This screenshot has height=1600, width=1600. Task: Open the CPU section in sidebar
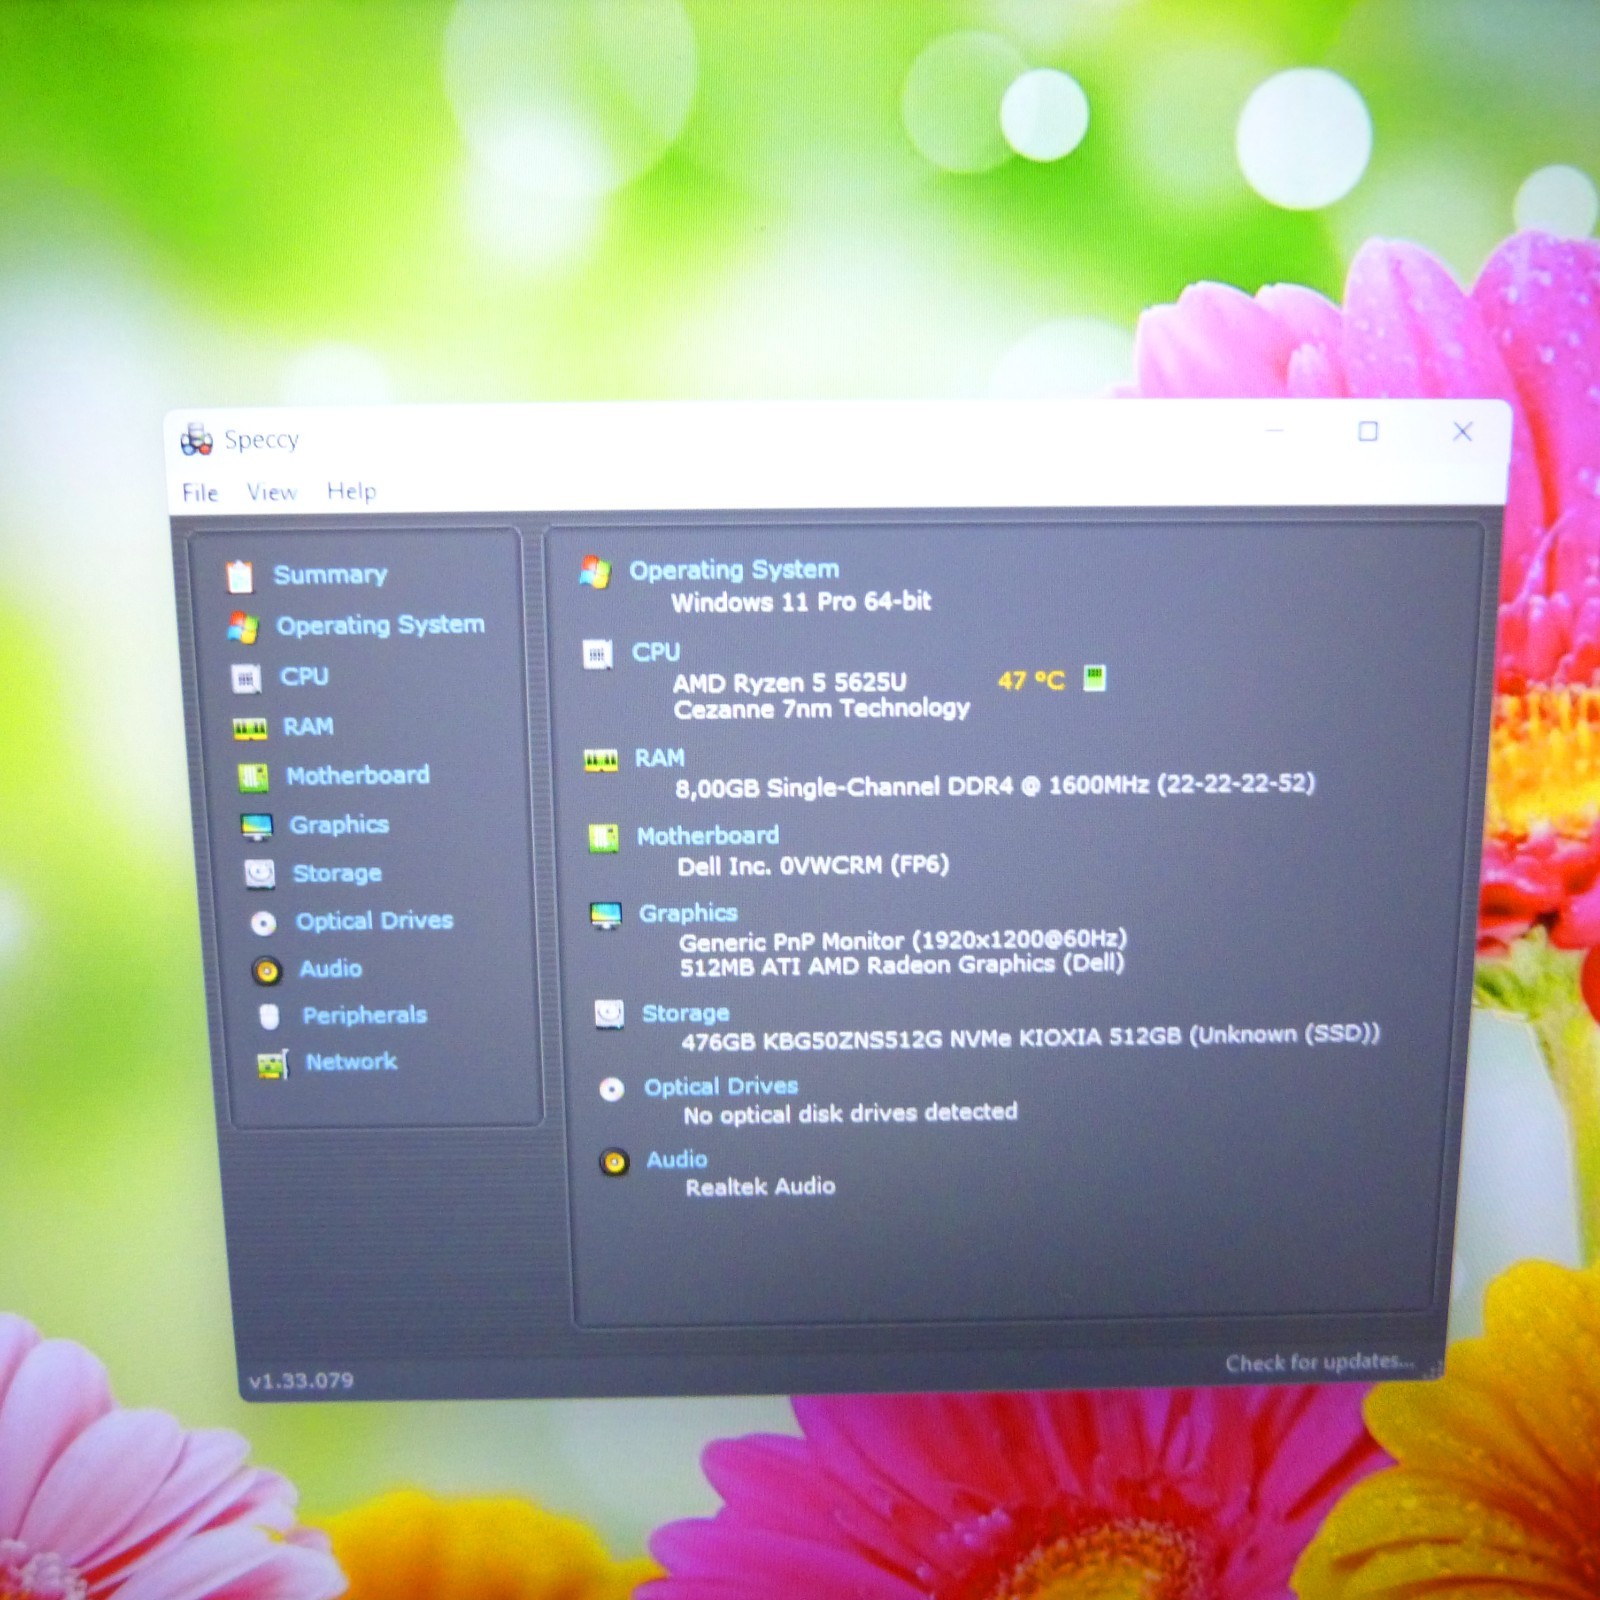coord(304,677)
